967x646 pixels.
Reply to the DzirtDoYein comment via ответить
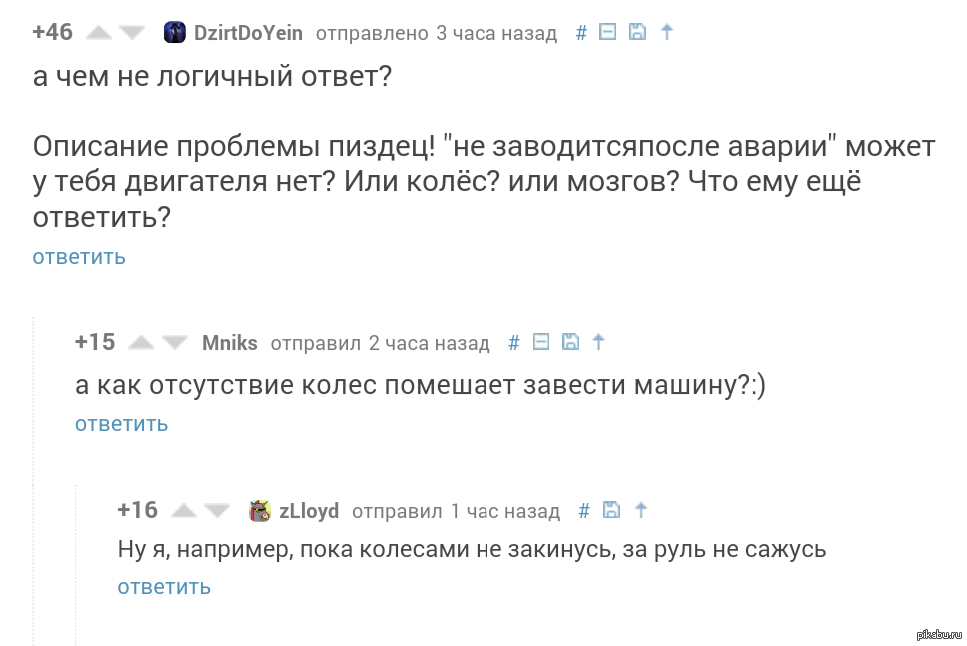click(79, 257)
